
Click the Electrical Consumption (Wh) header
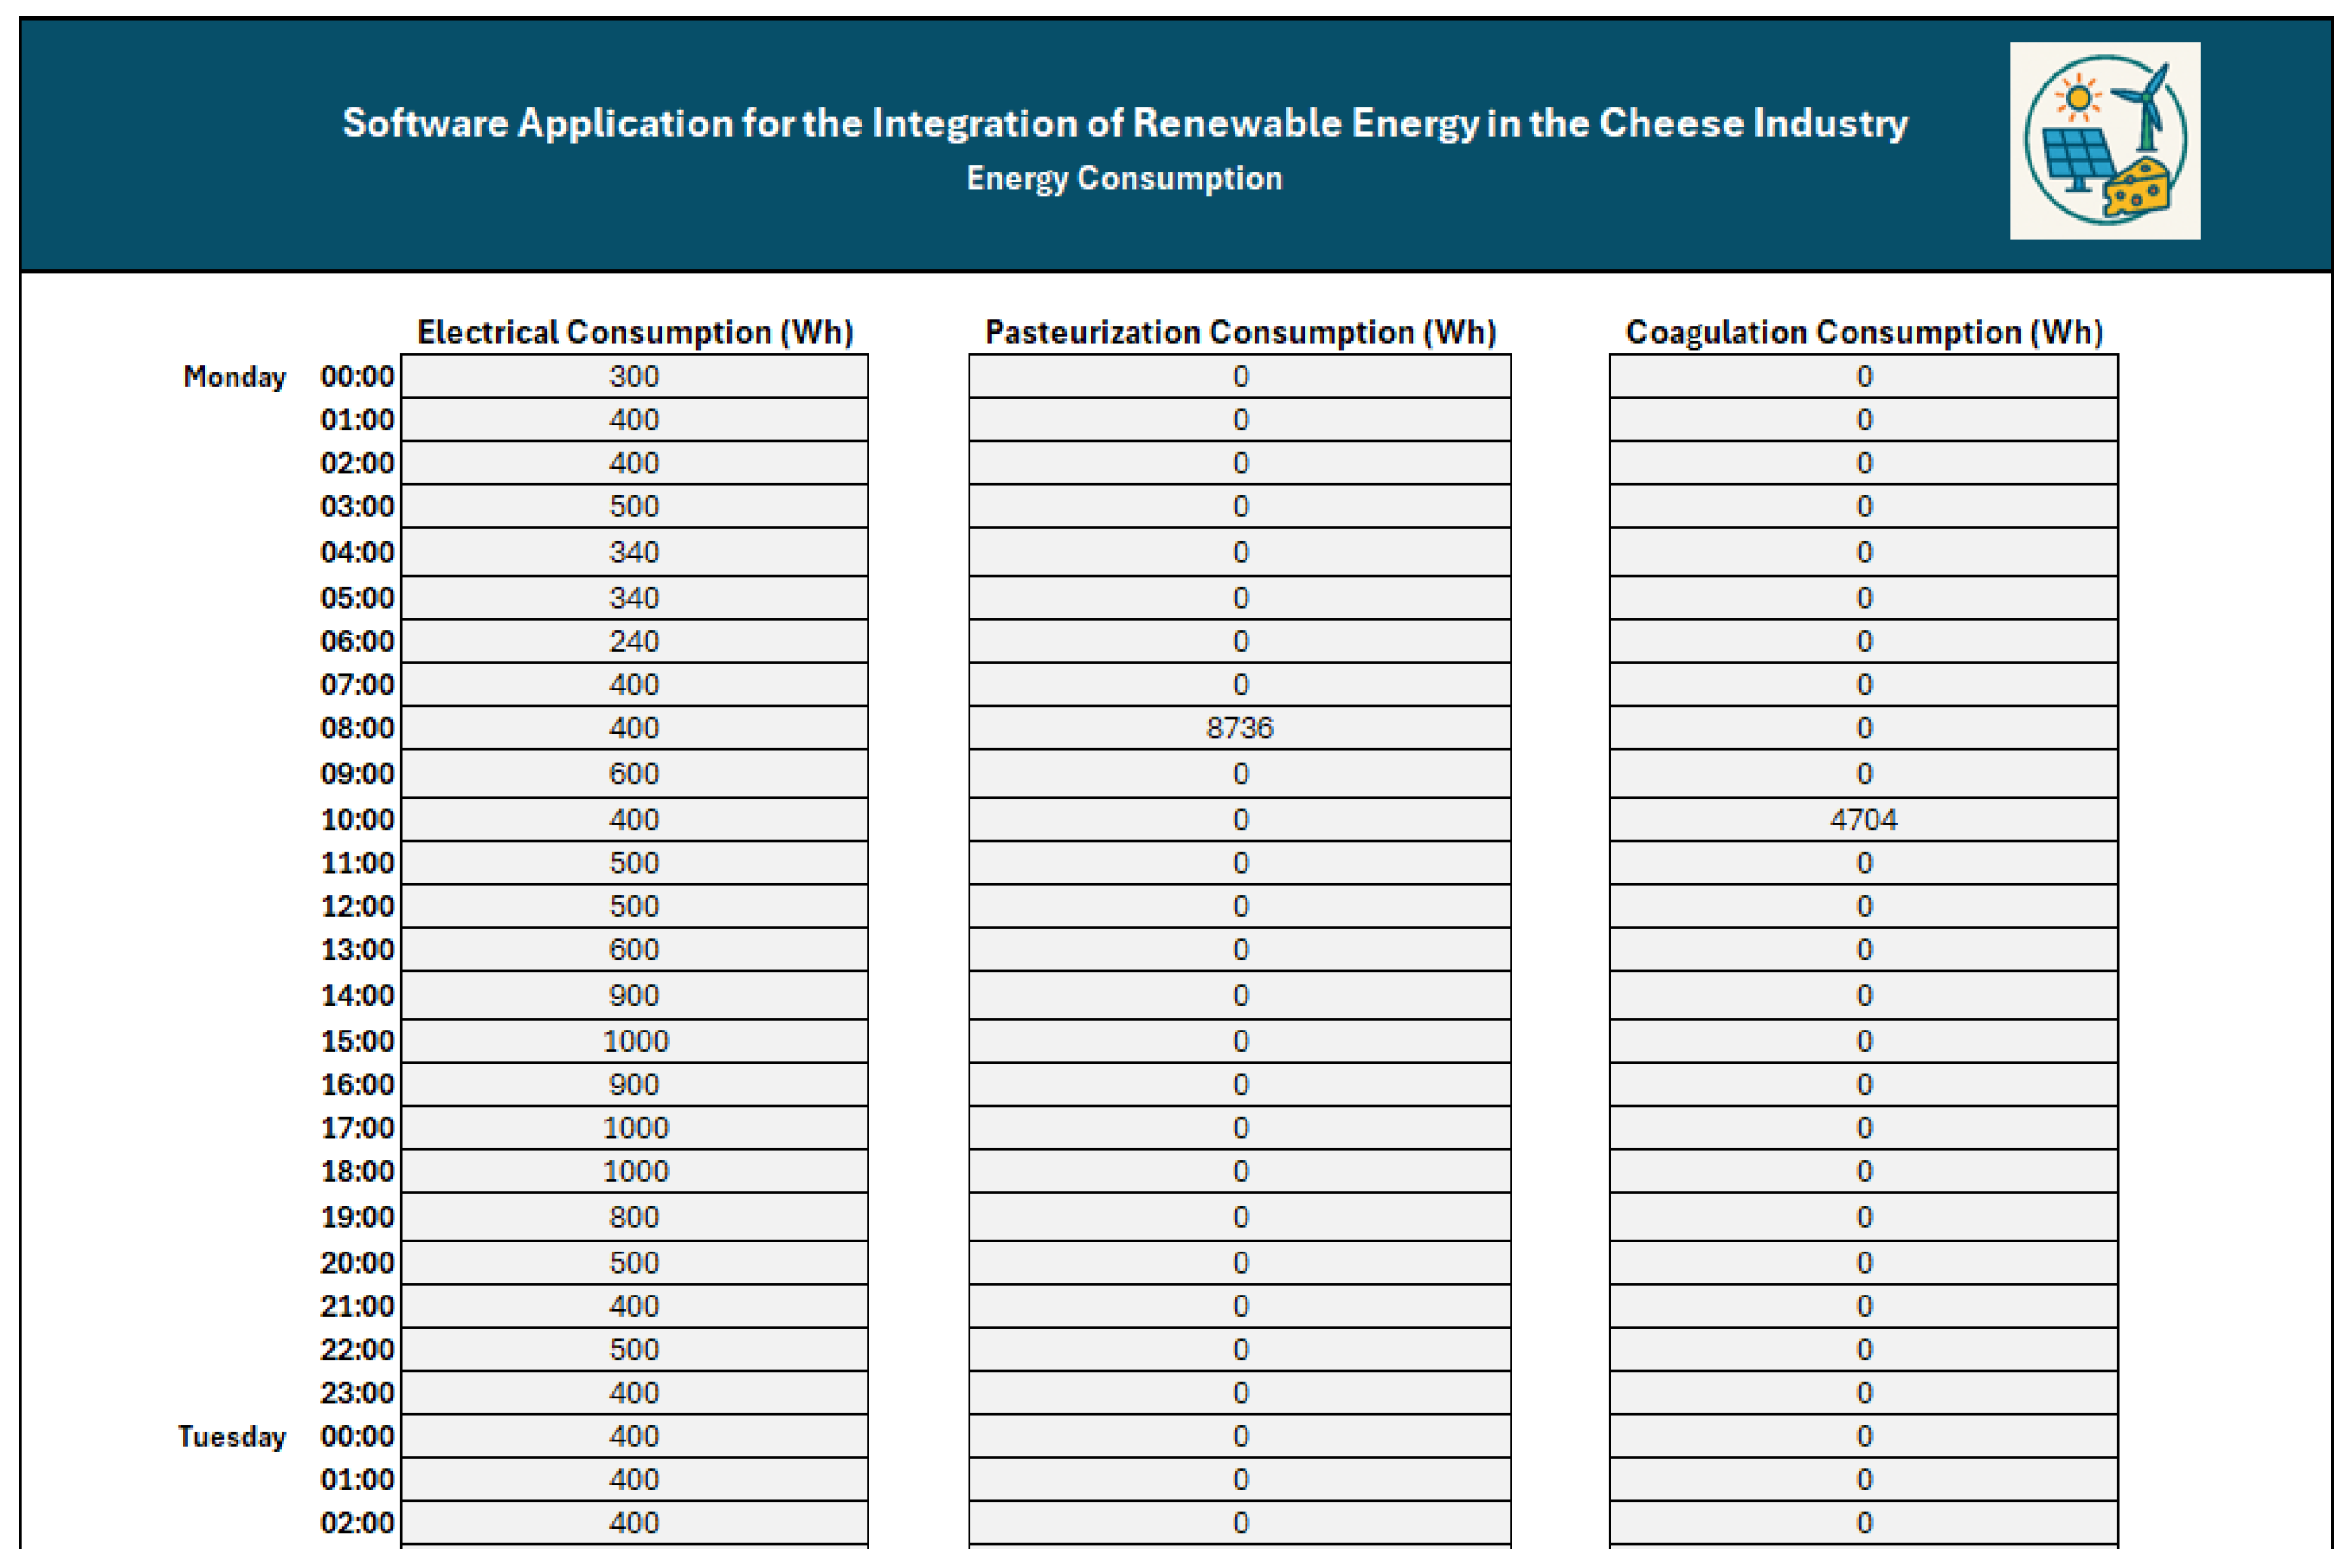pyautogui.click(x=635, y=332)
